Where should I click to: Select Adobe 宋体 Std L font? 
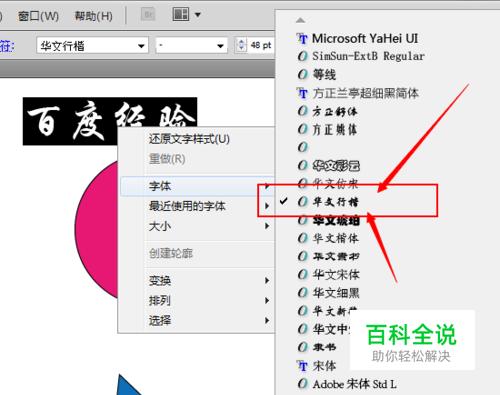coord(354,384)
